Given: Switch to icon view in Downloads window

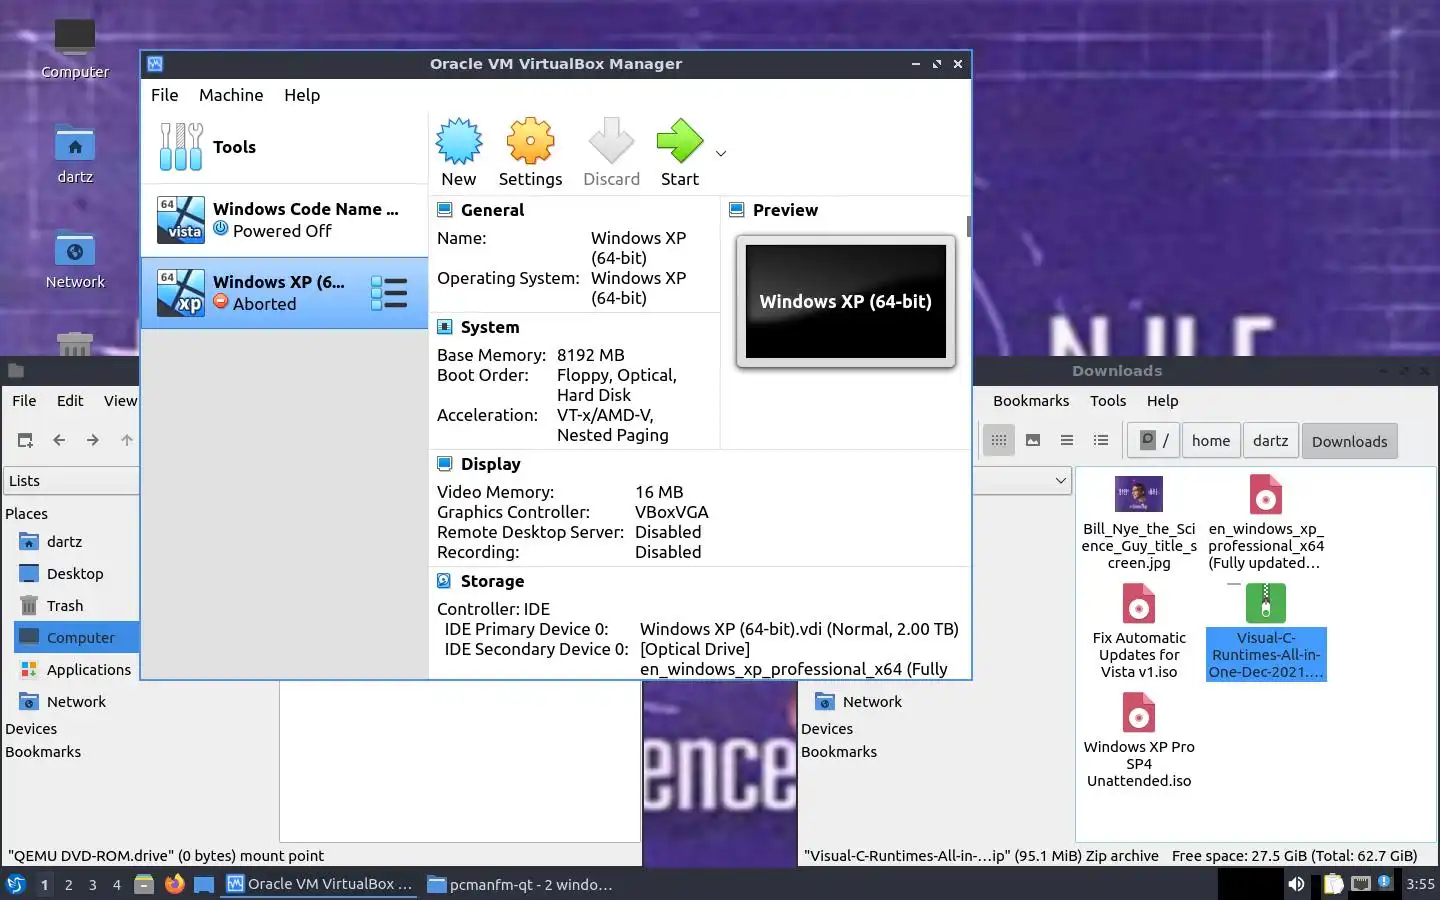Looking at the screenshot, I should click(999, 440).
